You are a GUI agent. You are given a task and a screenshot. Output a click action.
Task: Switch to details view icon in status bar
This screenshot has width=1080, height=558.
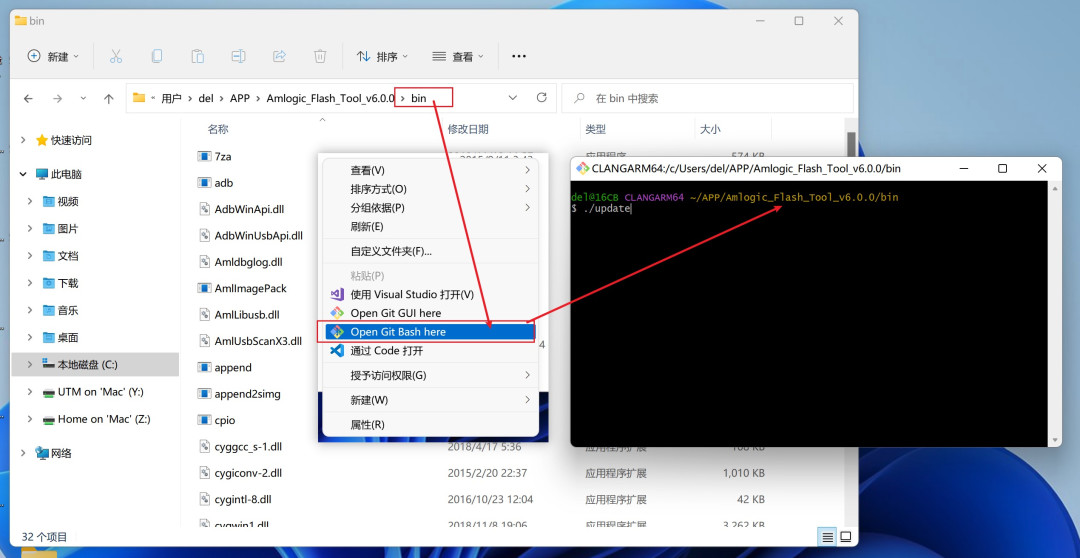pyautogui.click(x=829, y=537)
